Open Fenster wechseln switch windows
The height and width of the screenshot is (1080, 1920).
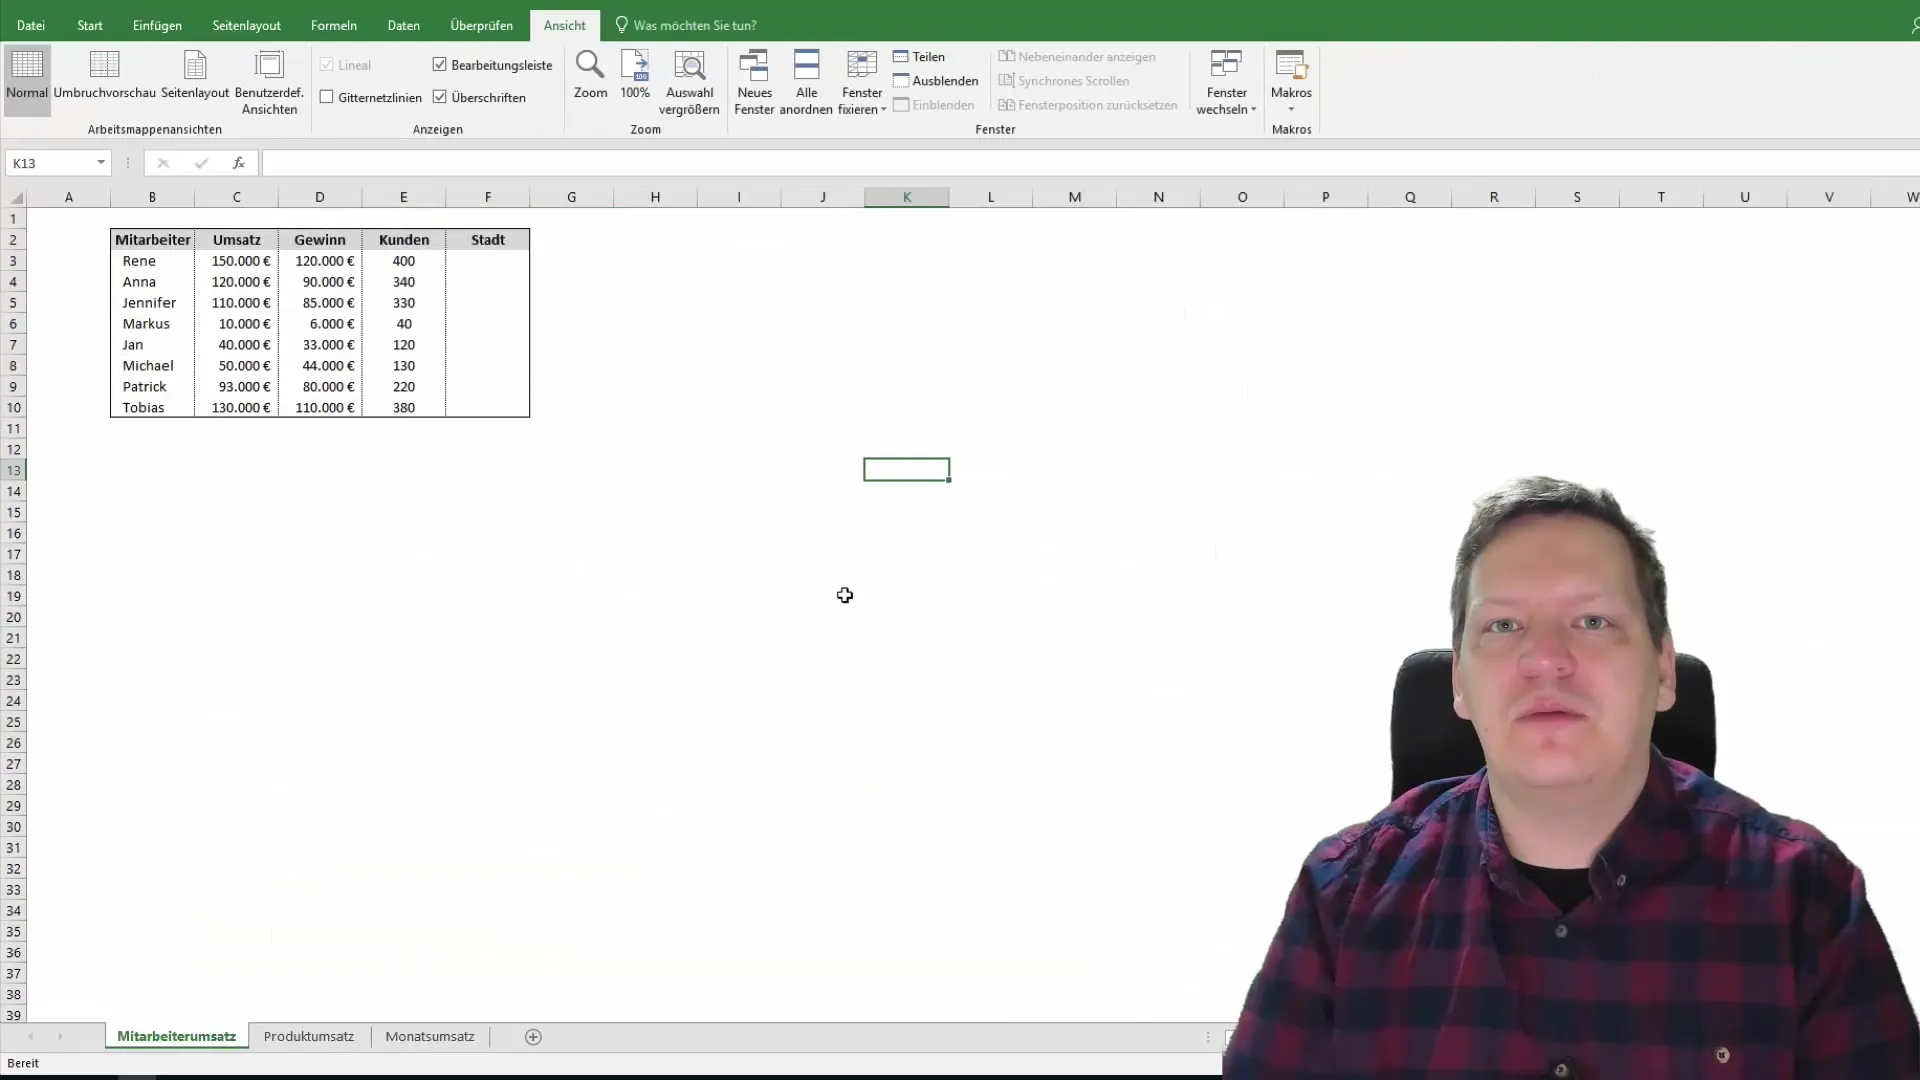tap(1226, 82)
